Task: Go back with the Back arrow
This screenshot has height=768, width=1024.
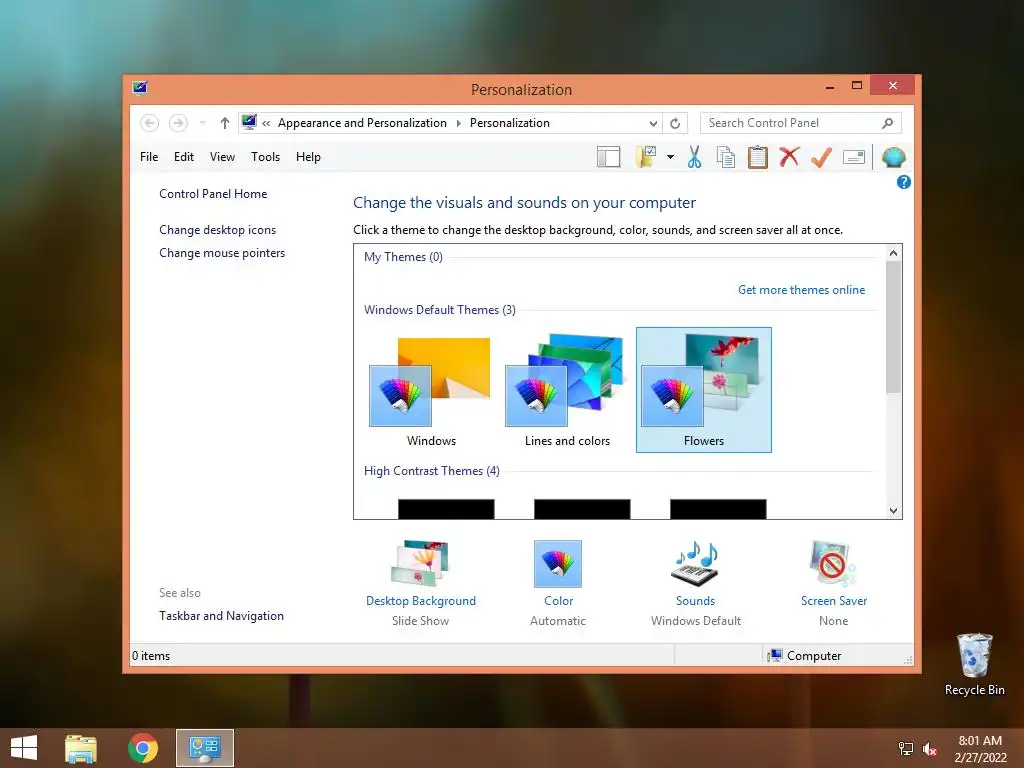Action: click(150, 123)
